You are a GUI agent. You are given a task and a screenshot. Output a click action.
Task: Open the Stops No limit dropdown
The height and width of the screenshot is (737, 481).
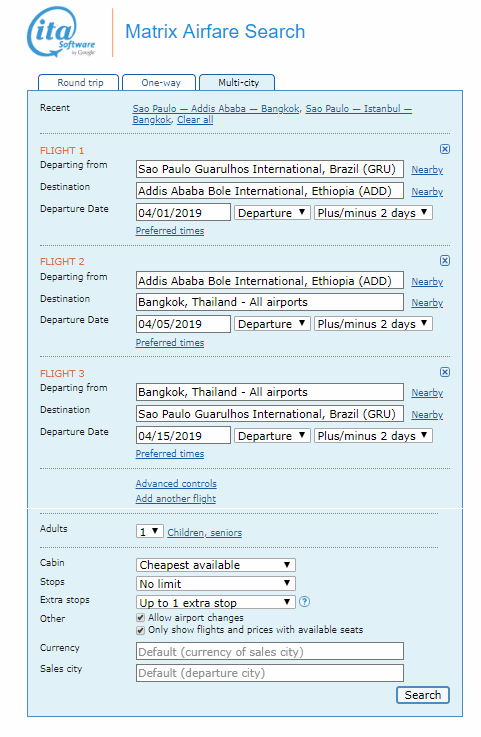point(215,583)
